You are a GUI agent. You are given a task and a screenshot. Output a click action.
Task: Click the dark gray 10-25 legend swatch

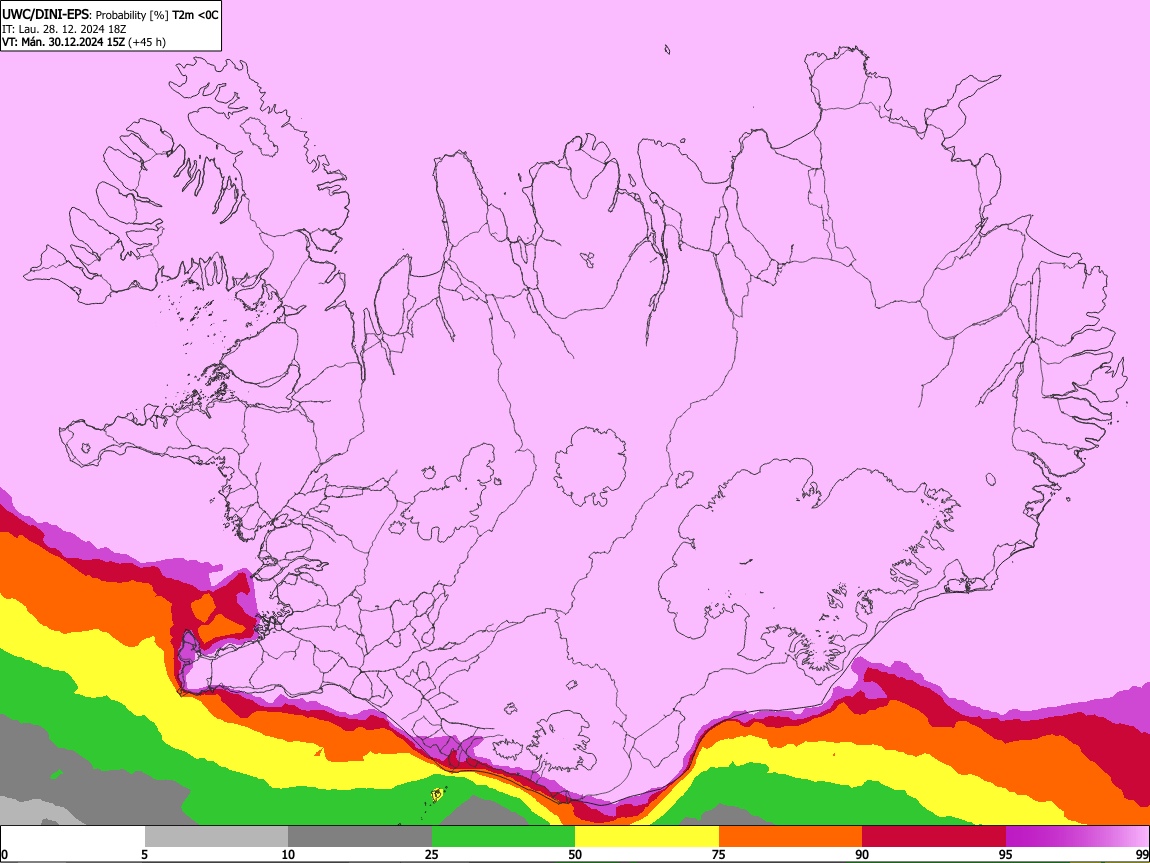point(360,837)
